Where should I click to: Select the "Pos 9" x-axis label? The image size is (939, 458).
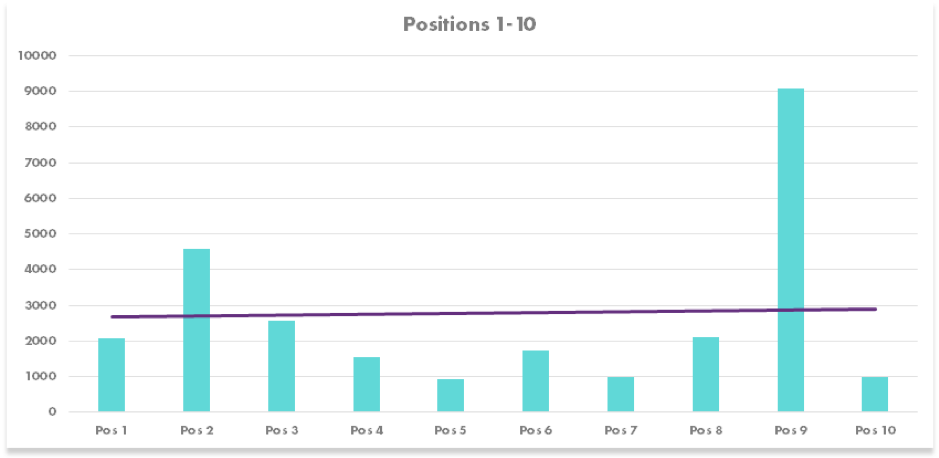click(790, 431)
